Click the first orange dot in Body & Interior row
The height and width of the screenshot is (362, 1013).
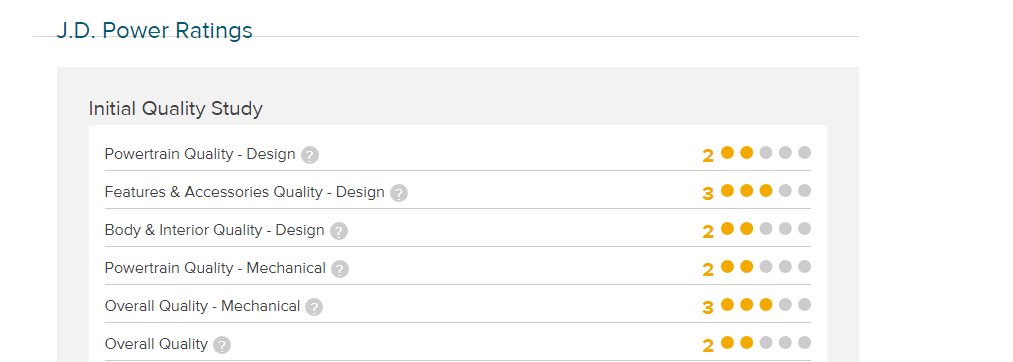(x=727, y=229)
